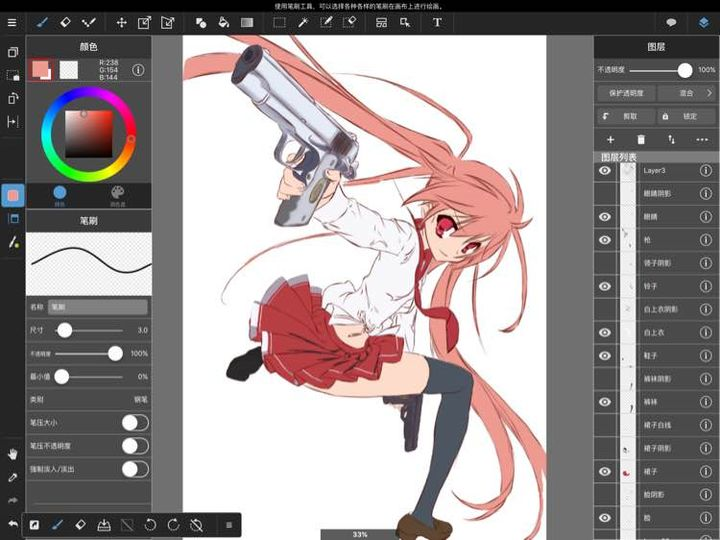720x540 pixels.
Task: Toggle the 笔压不透明度 pressure opacity switch
Action: (x=135, y=446)
